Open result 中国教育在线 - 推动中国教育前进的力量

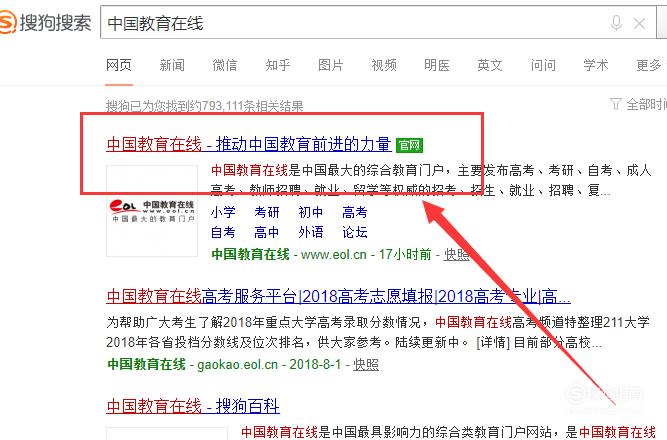point(249,145)
